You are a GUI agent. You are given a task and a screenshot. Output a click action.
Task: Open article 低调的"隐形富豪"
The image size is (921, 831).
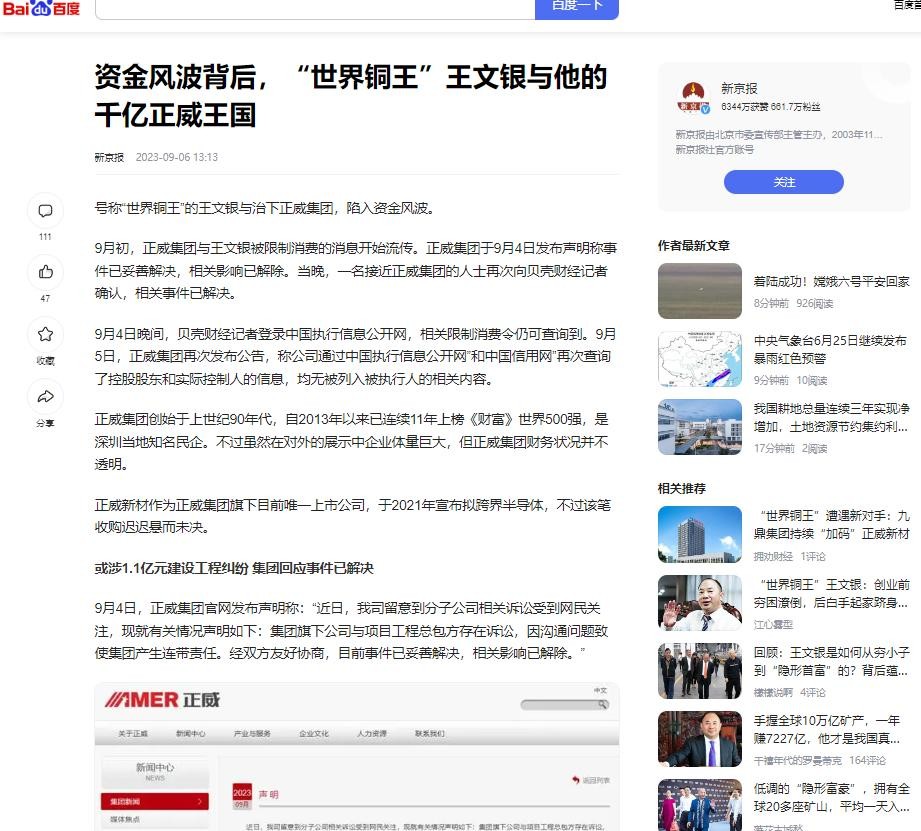coord(831,797)
